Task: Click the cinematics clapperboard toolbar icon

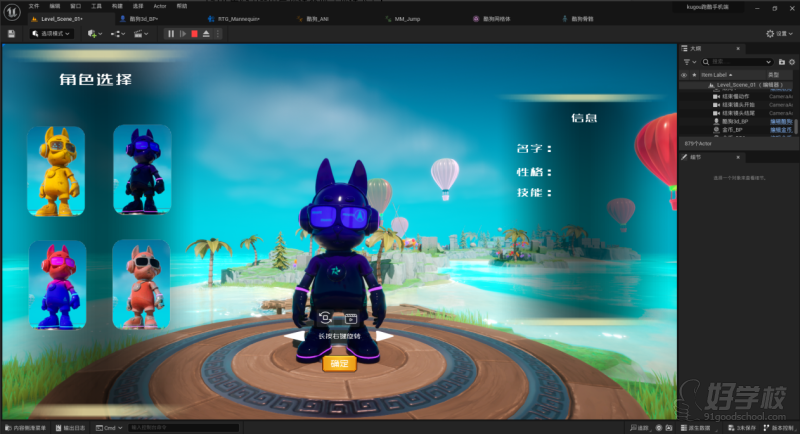Action: 141,33
